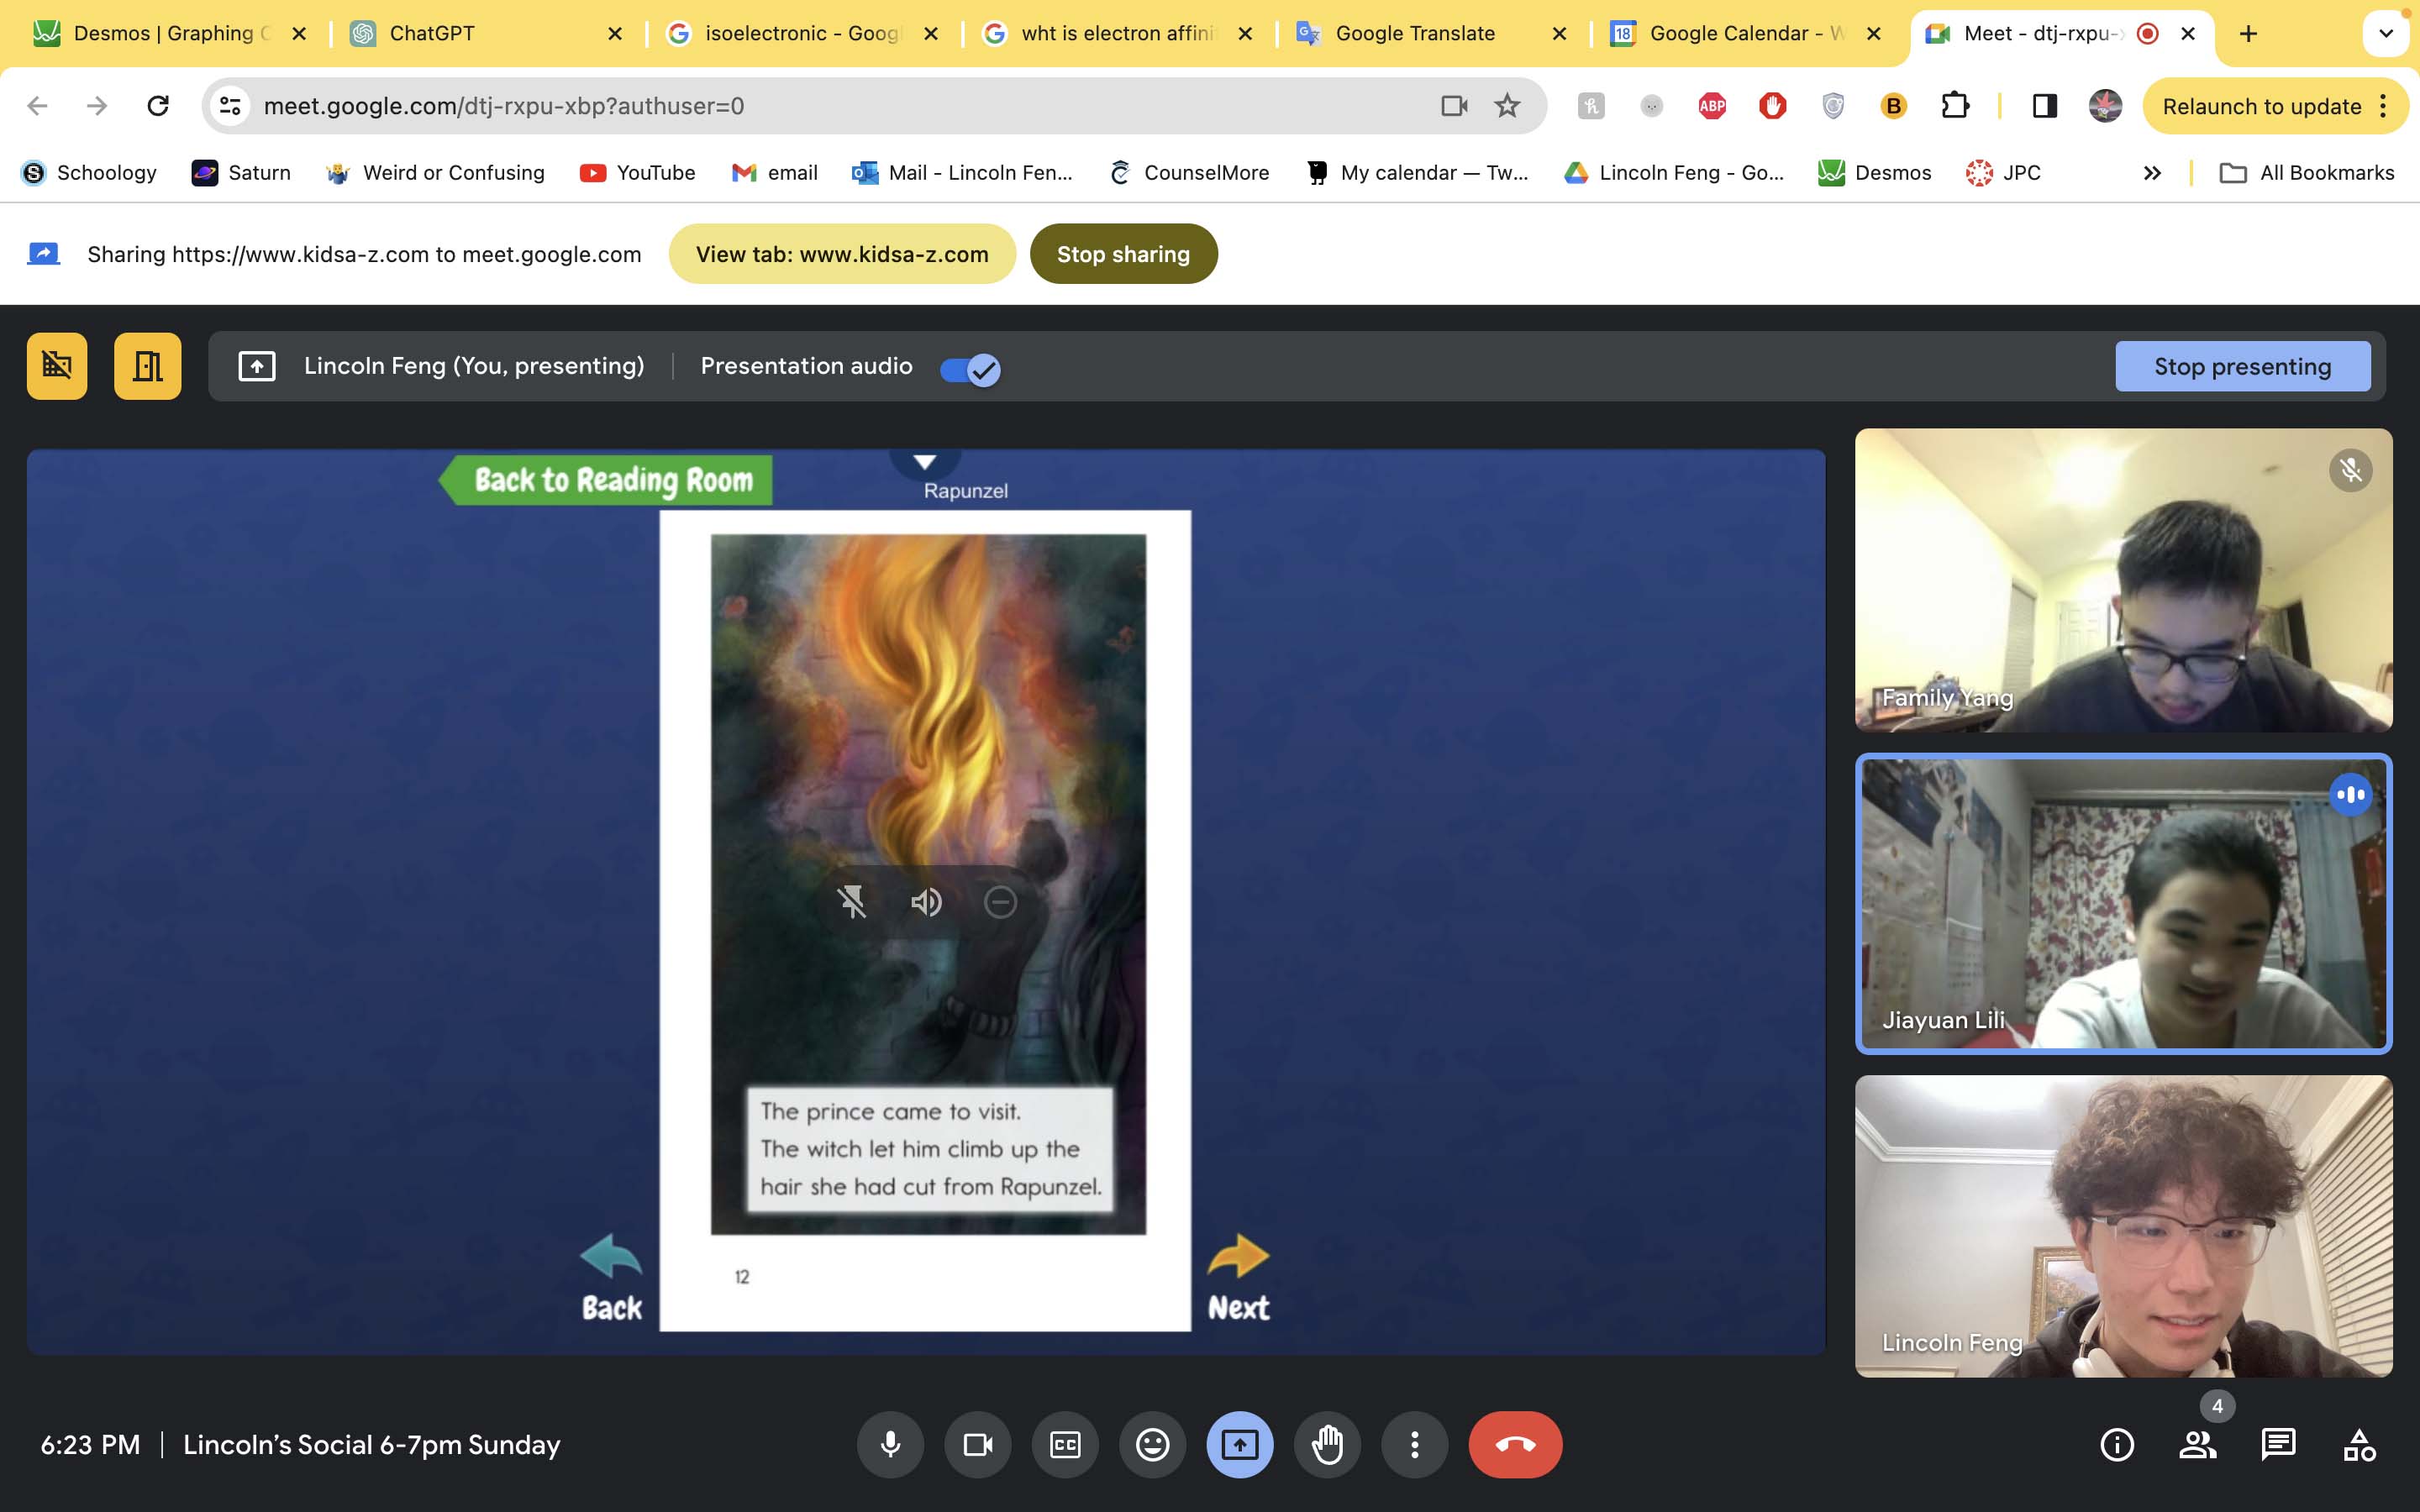
Task: Click the speaker volume icon on the presentation overlay
Action: pyautogui.click(x=926, y=902)
